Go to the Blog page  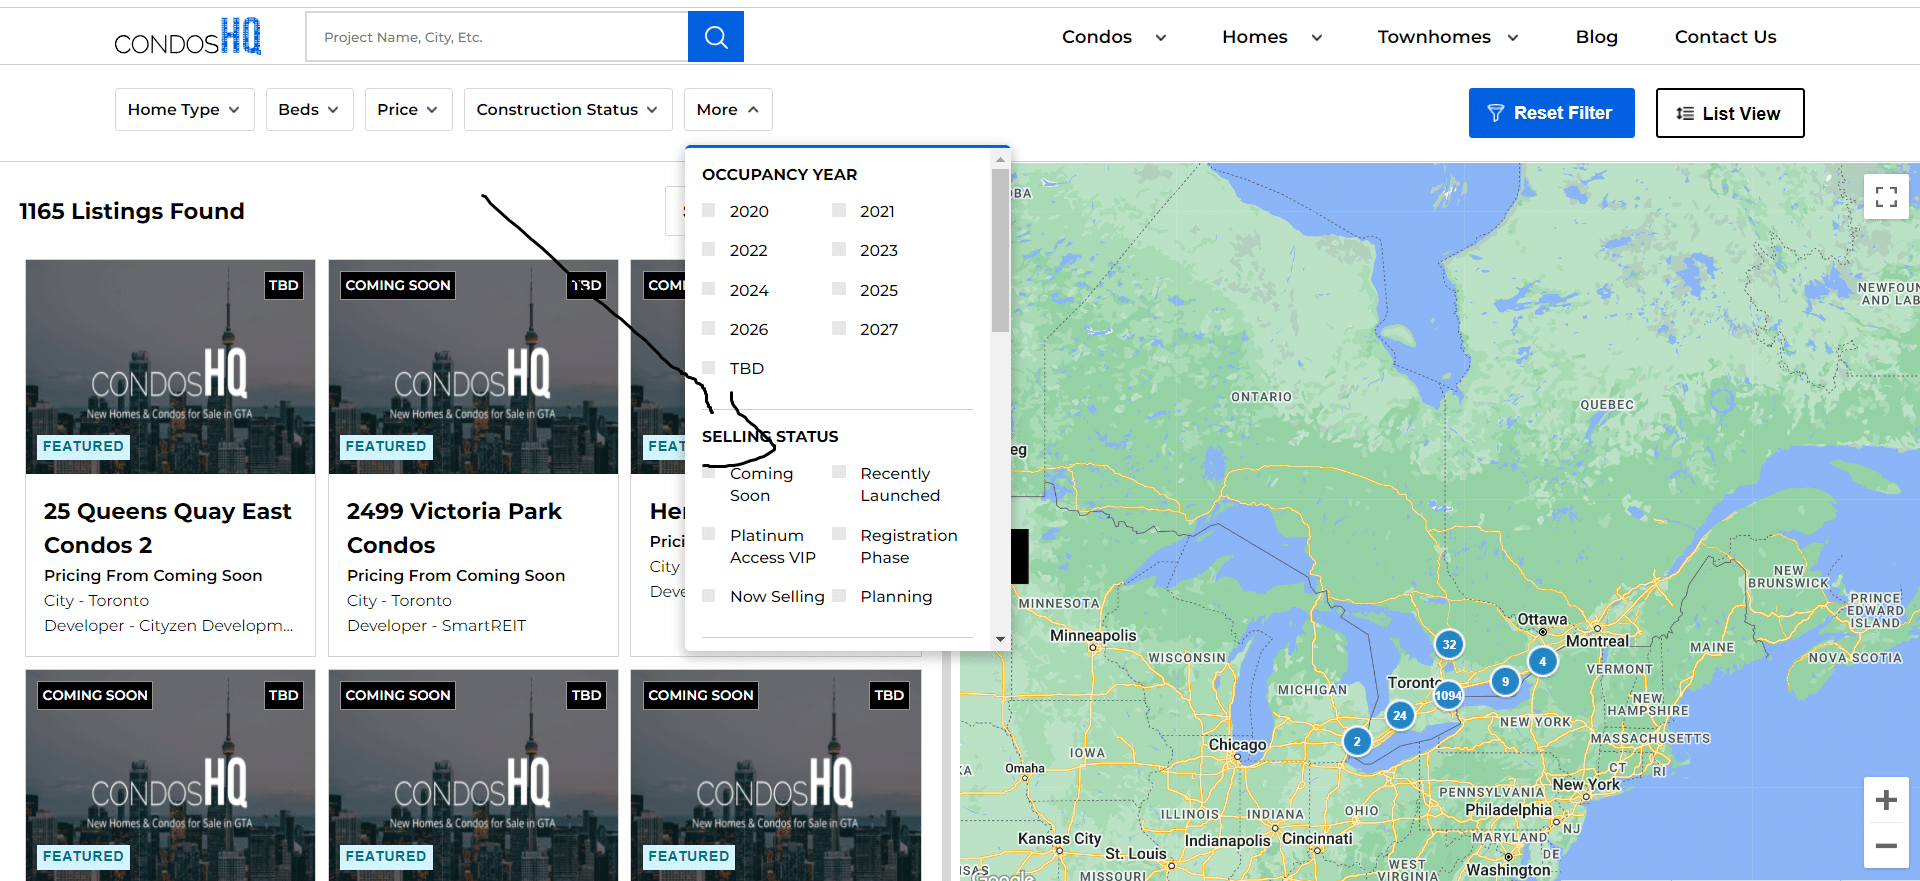1596,37
